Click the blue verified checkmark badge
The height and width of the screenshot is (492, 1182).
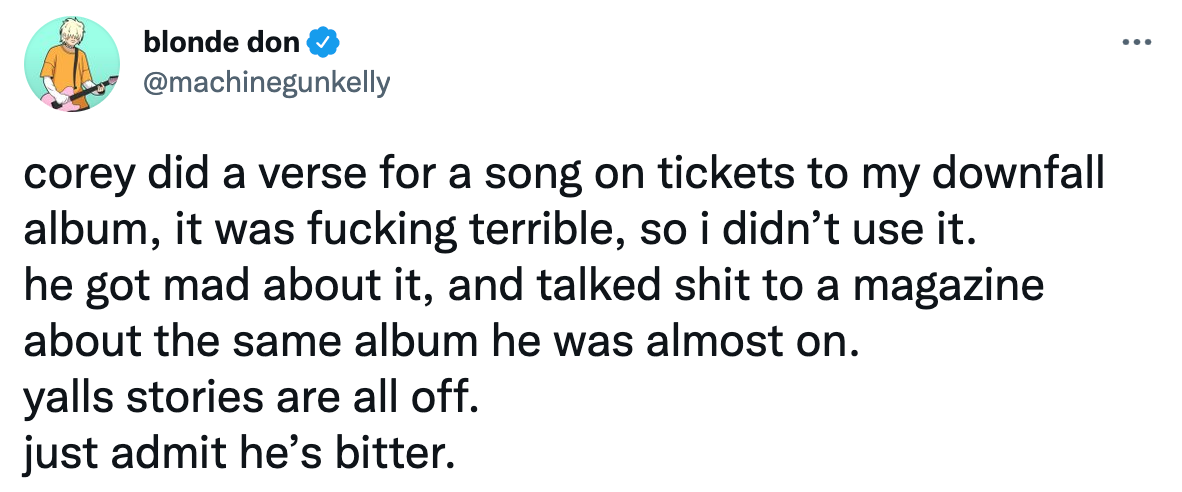pyautogui.click(x=326, y=42)
